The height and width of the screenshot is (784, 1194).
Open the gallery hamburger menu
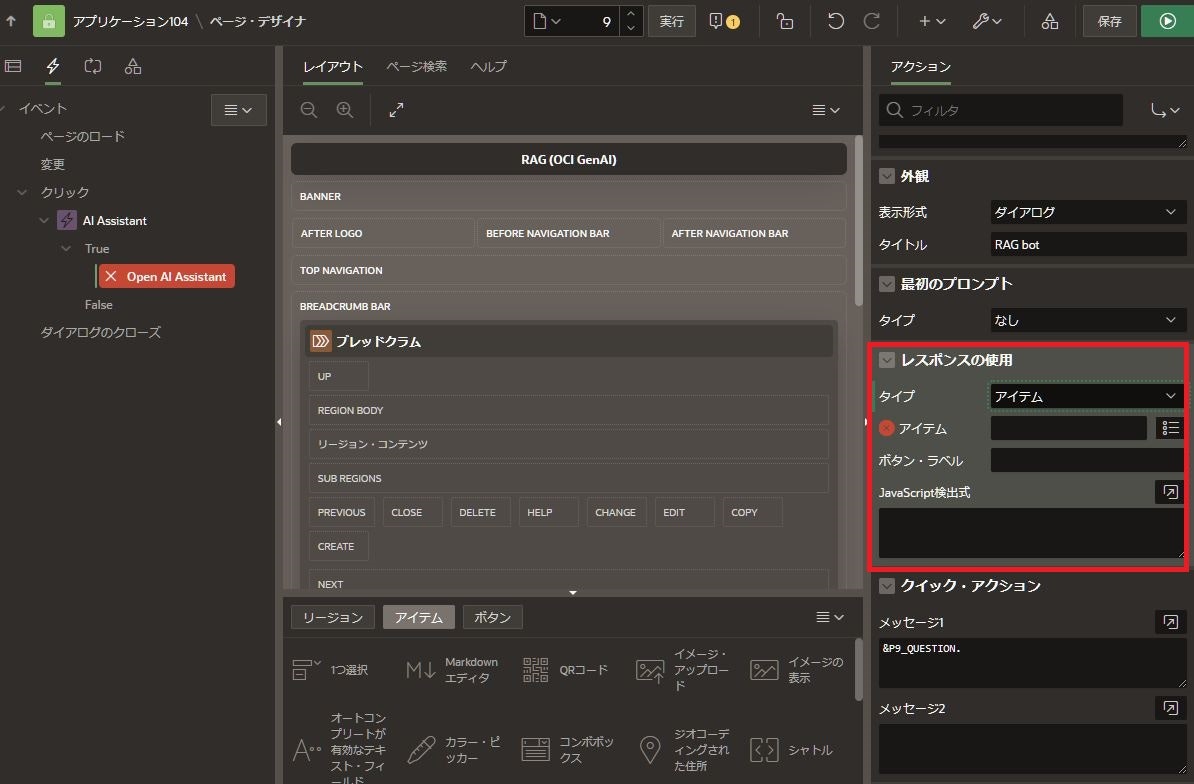[x=830, y=617]
